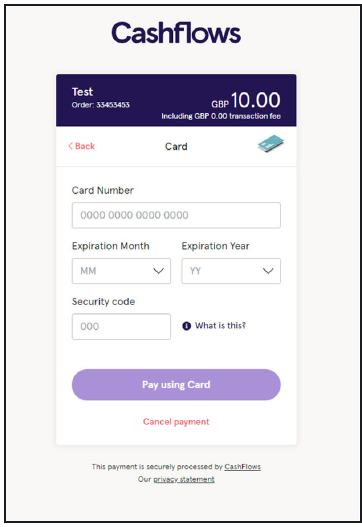Image resolution: width=362 pixels, height=527 pixels.
Task: Open the Expiration Year dropdown
Action: [231, 271]
